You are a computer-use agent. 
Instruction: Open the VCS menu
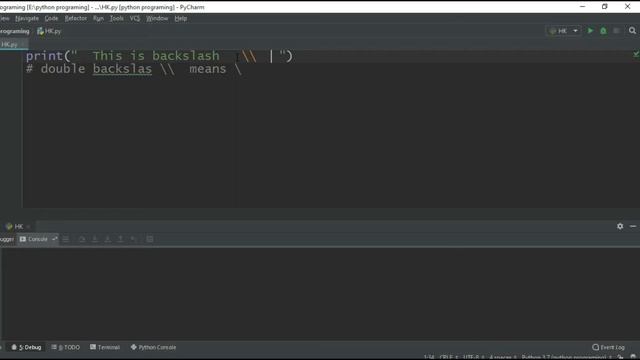pos(135,18)
